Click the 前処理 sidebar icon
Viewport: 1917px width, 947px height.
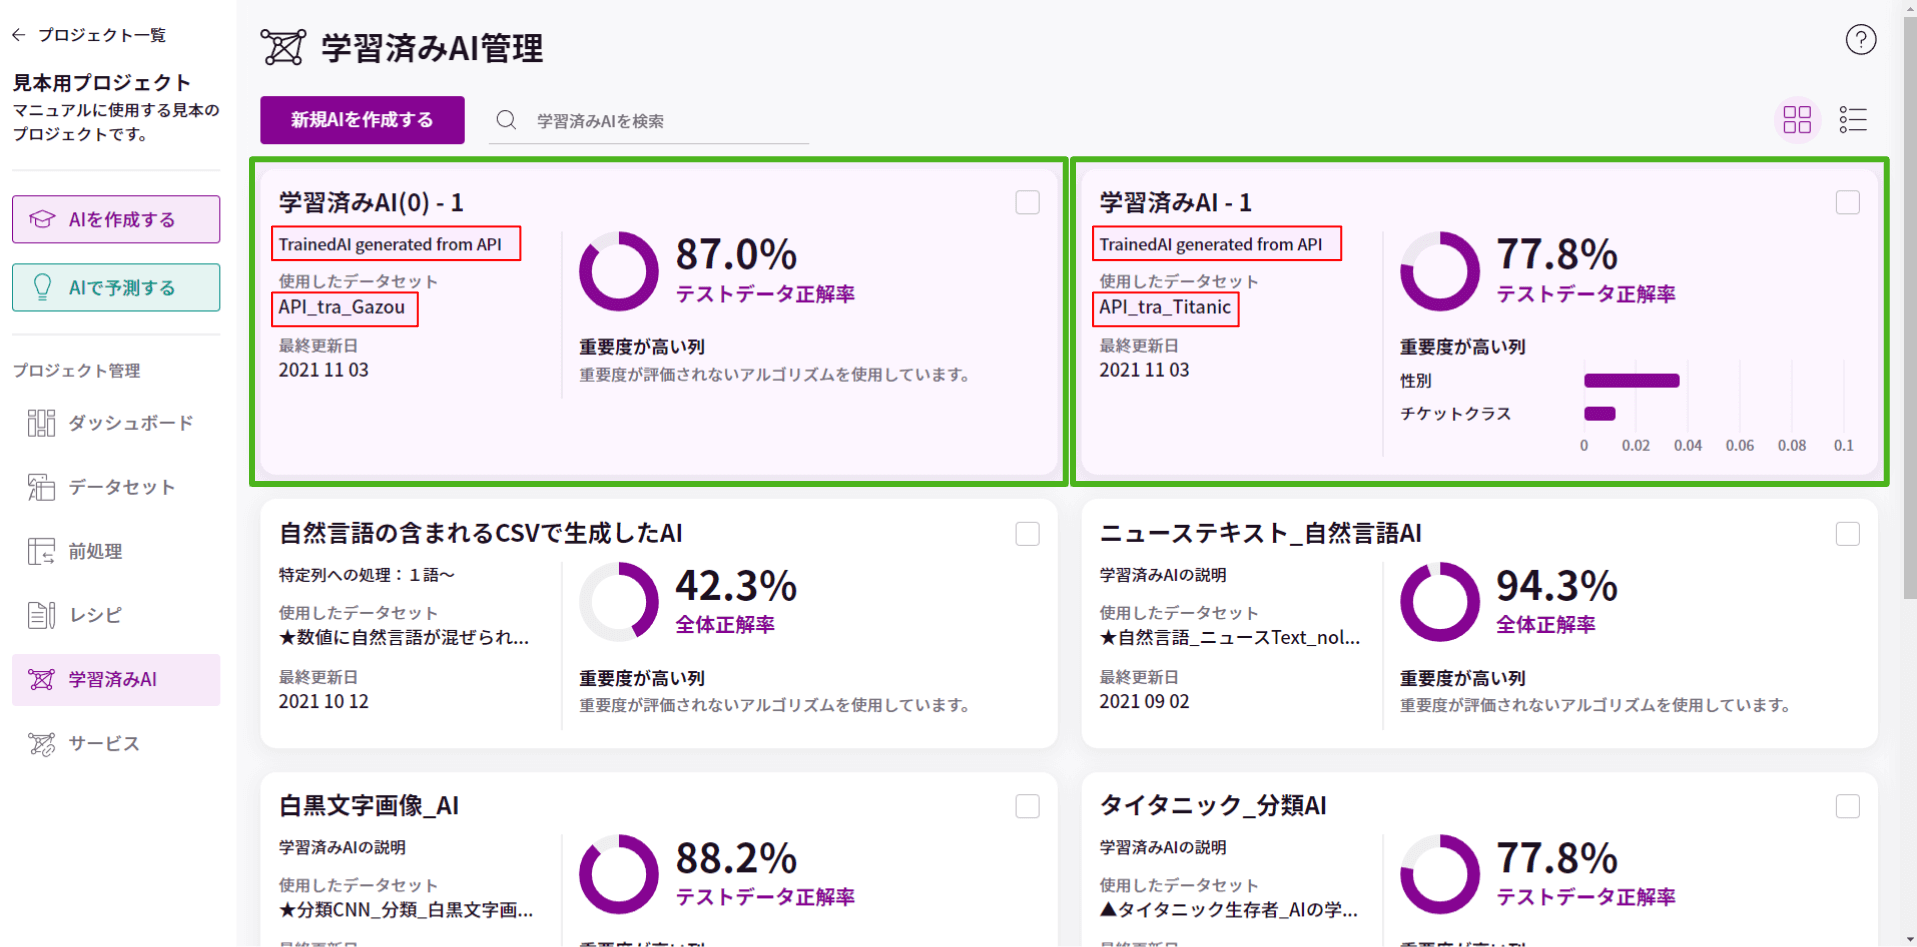(41, 551)
